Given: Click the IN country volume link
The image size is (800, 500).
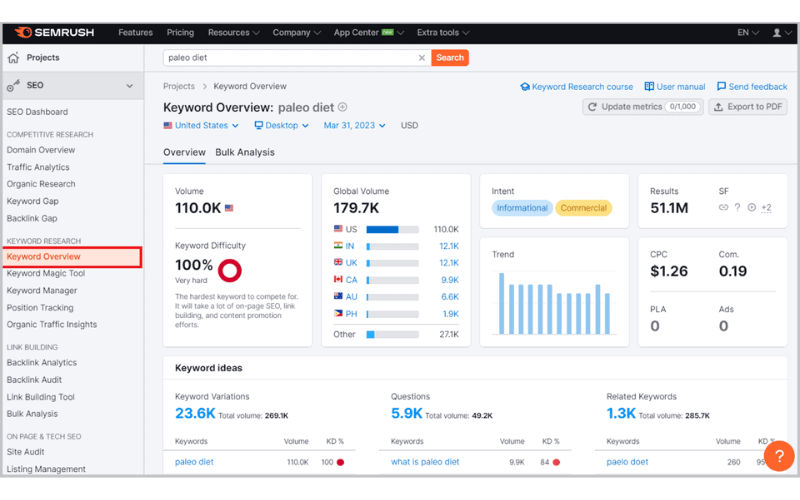Looking at the screenshot, I should coord(449,246).
